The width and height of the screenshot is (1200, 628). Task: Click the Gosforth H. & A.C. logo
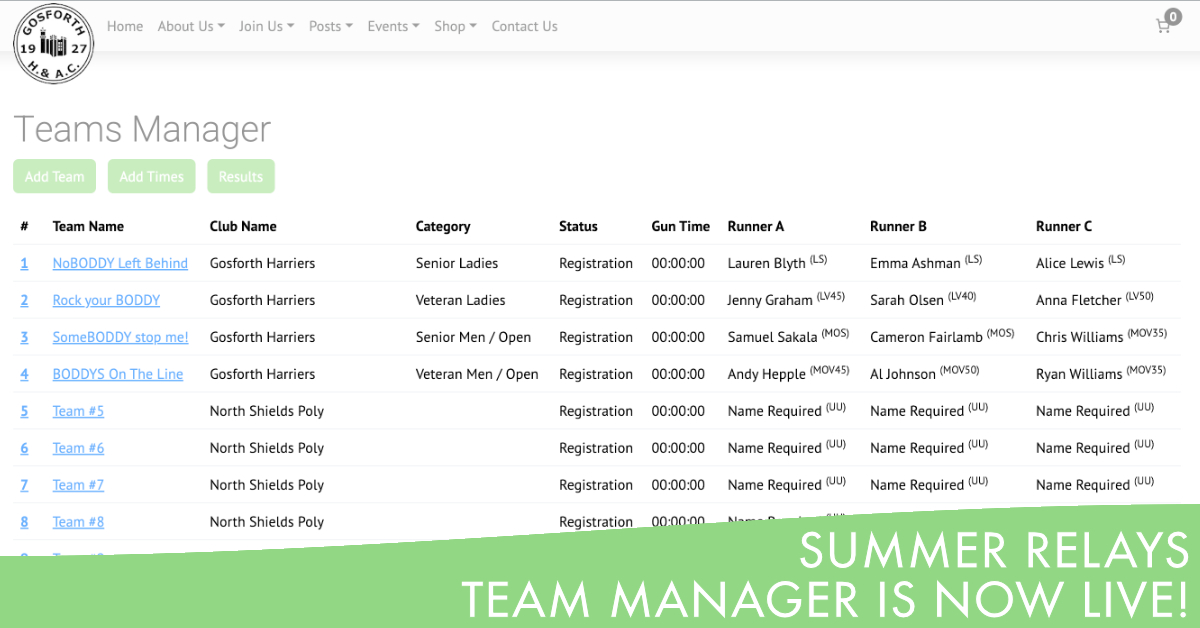pos(53,44)
